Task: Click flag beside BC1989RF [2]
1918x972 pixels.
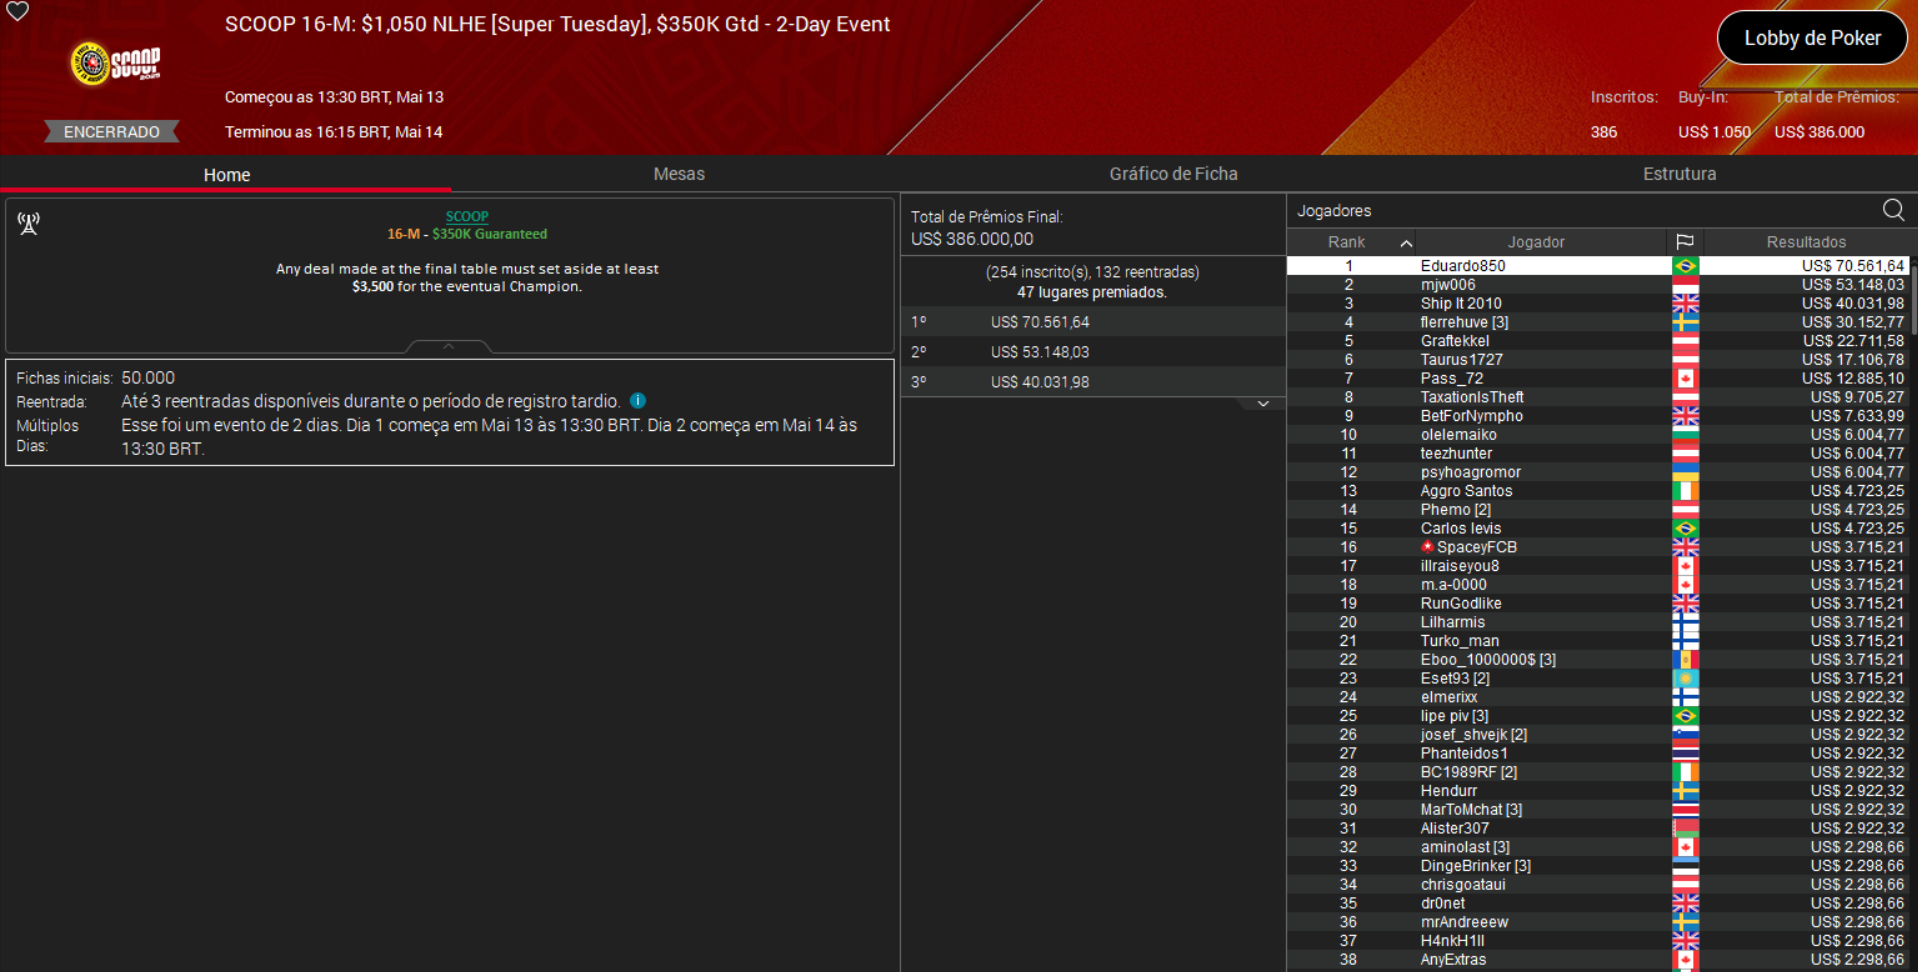Action: point(1685,772)
